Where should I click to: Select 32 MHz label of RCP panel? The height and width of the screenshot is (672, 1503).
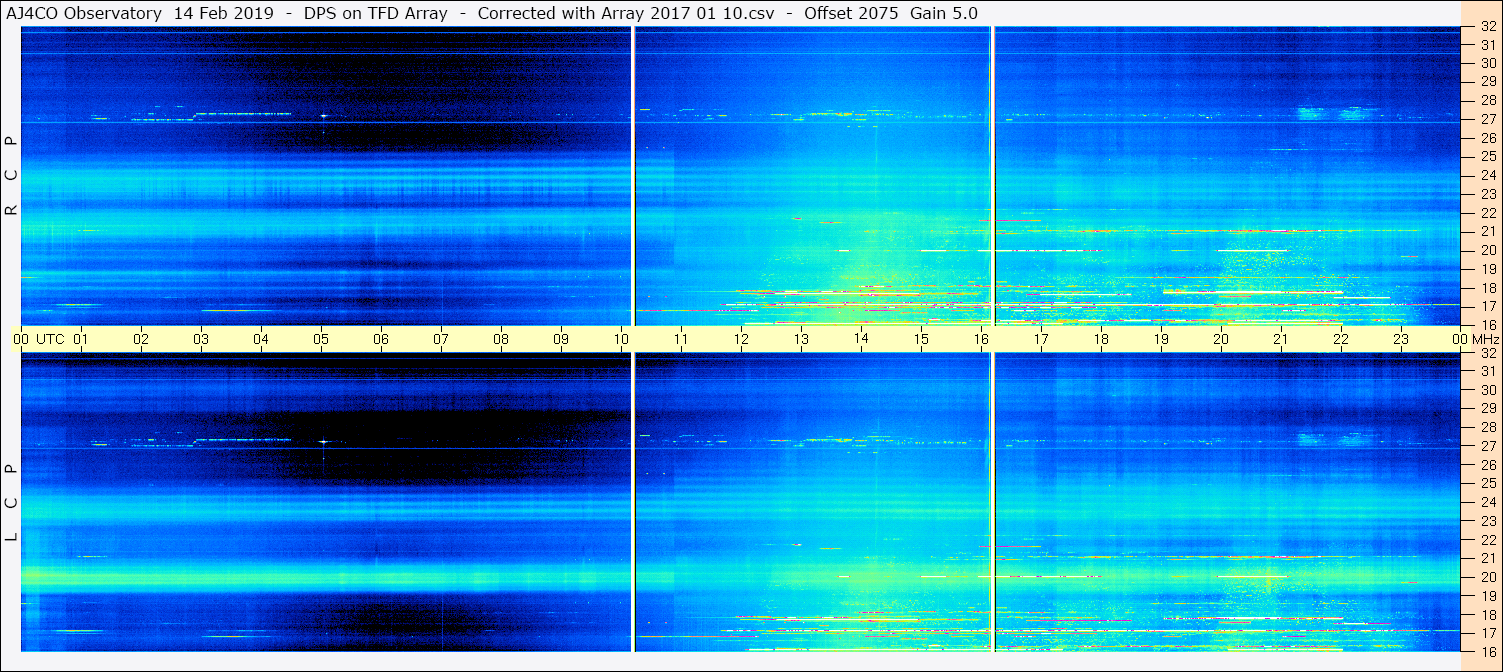(1488, 27)
